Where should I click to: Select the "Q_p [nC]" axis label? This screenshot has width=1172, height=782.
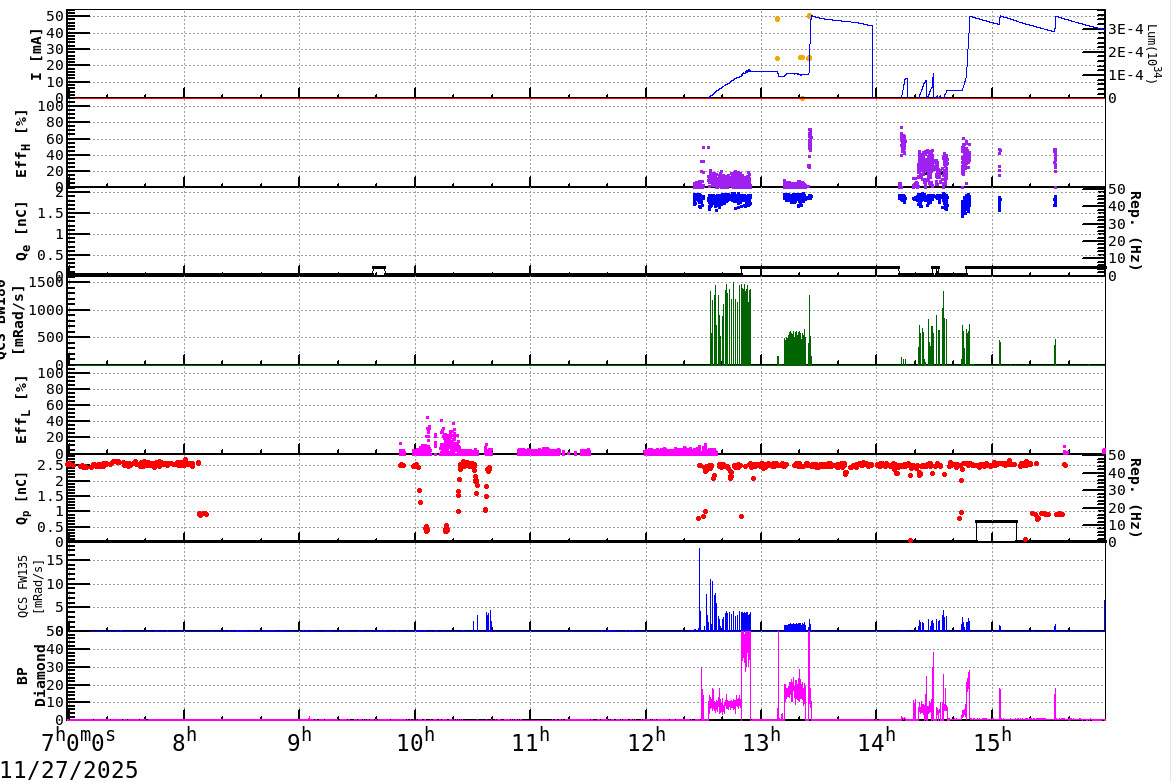tap(21, 498)
